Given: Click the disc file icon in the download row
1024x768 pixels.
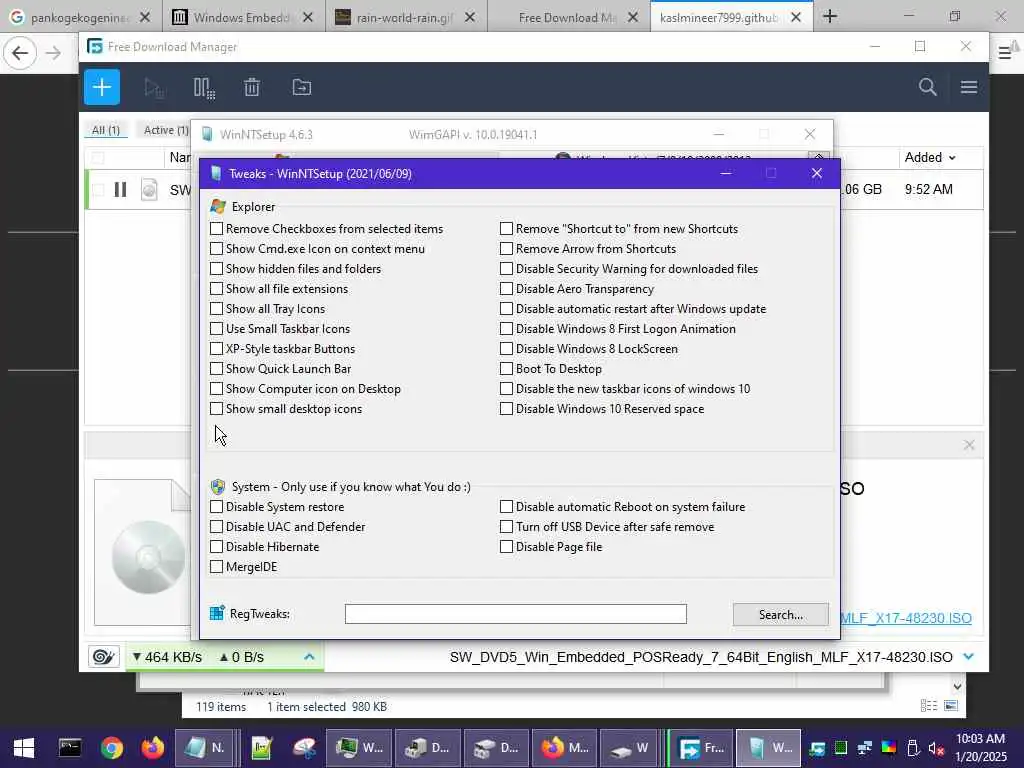Looking at the screenshot, I should coord(150,189).
